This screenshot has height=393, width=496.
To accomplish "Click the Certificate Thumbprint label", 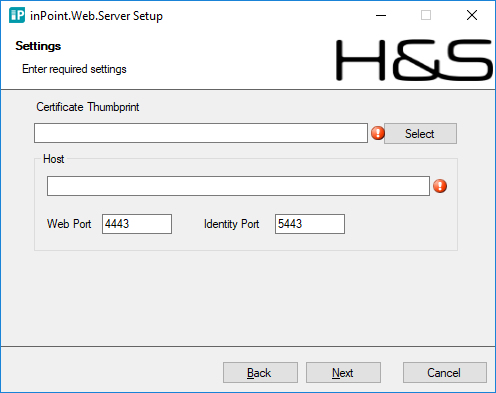I will (88, 107).
